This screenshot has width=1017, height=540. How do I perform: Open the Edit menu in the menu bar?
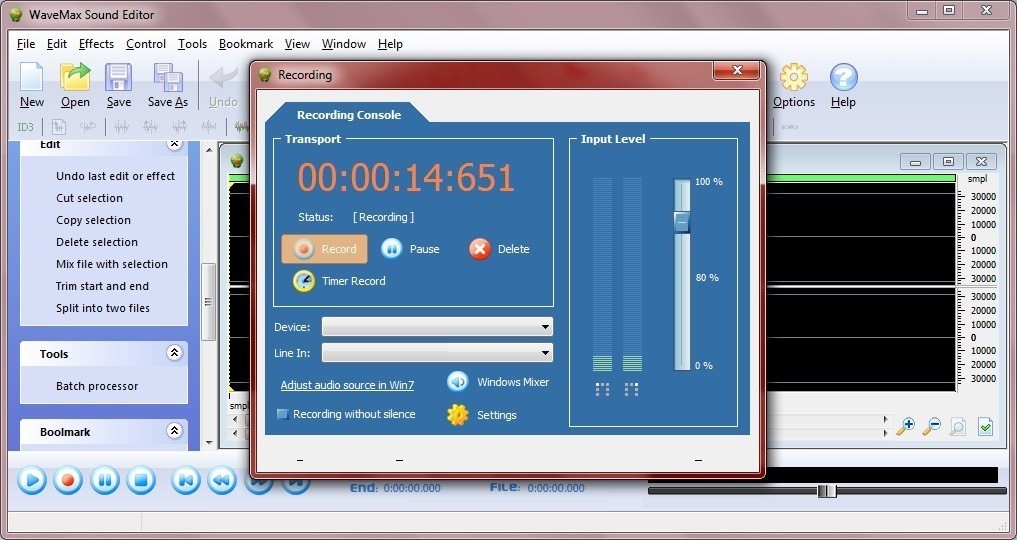pos(57,44)
